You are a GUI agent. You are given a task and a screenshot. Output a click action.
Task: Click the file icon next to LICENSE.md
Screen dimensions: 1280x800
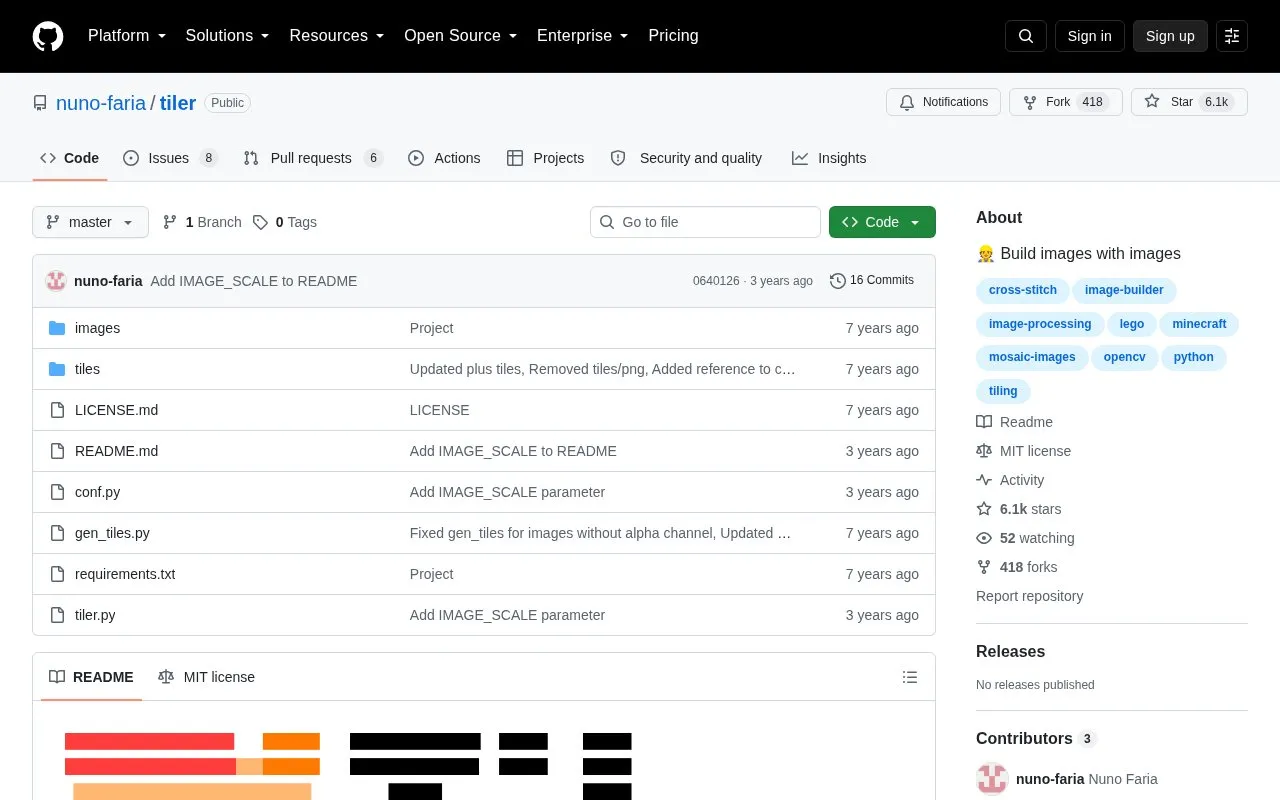[x=57, y=410]
